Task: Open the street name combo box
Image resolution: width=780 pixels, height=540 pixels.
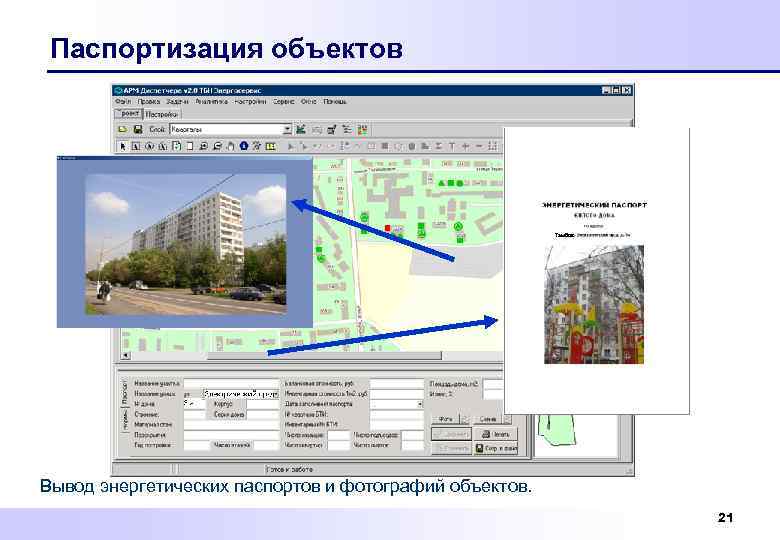Action: (240, 394)
